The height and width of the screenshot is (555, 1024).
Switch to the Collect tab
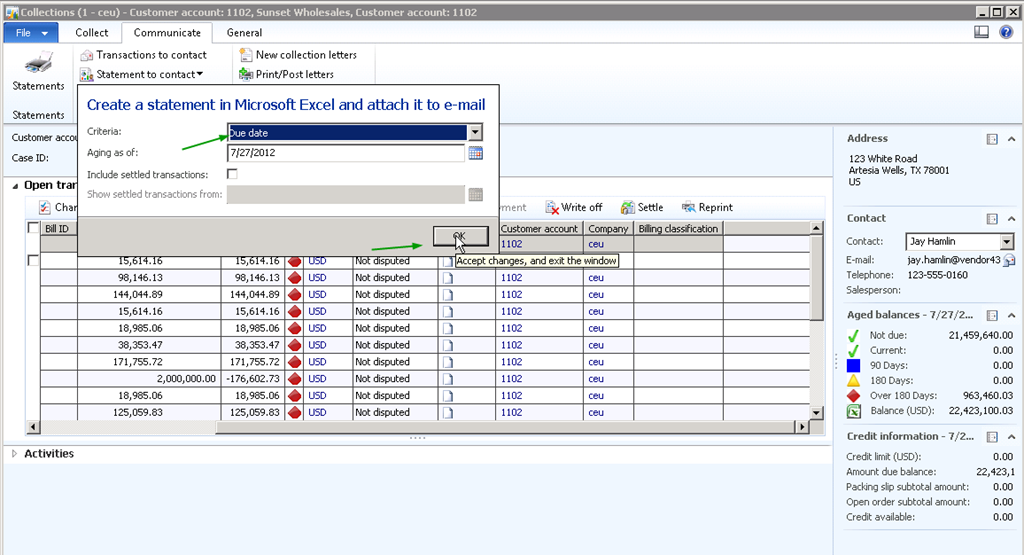click(92, 33)
